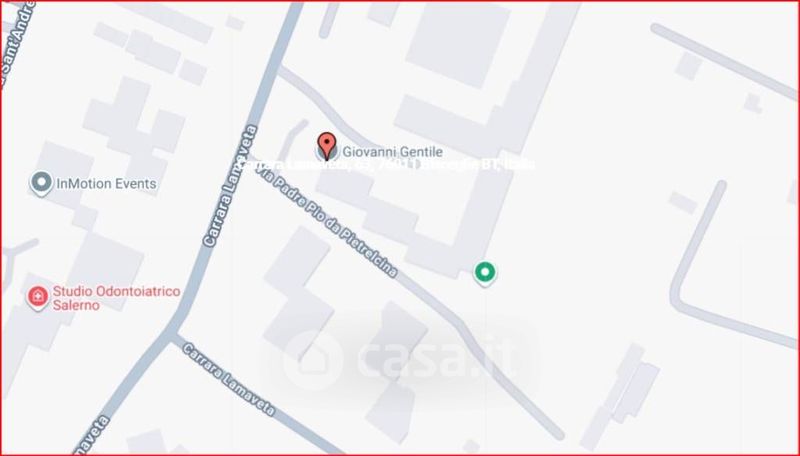The height and width of the screenshot is (456, 800).
Task: Select the green circular map marker
Action: [x=485, y=272]
